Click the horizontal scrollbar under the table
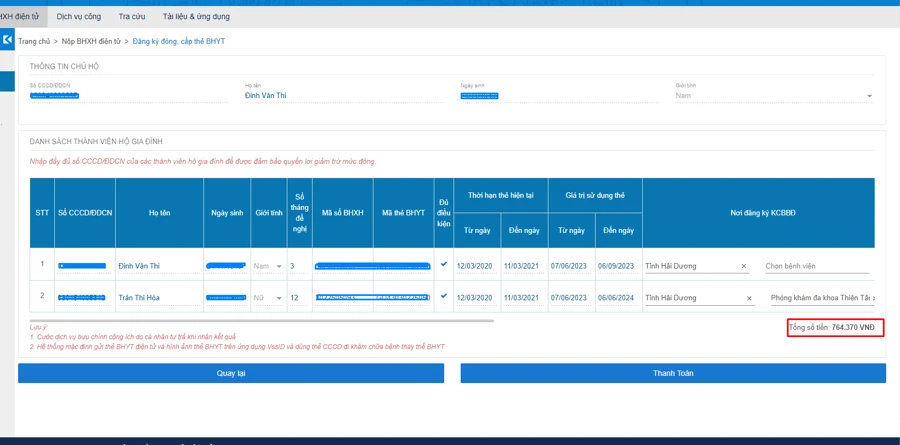 click(x=260, y=321)
